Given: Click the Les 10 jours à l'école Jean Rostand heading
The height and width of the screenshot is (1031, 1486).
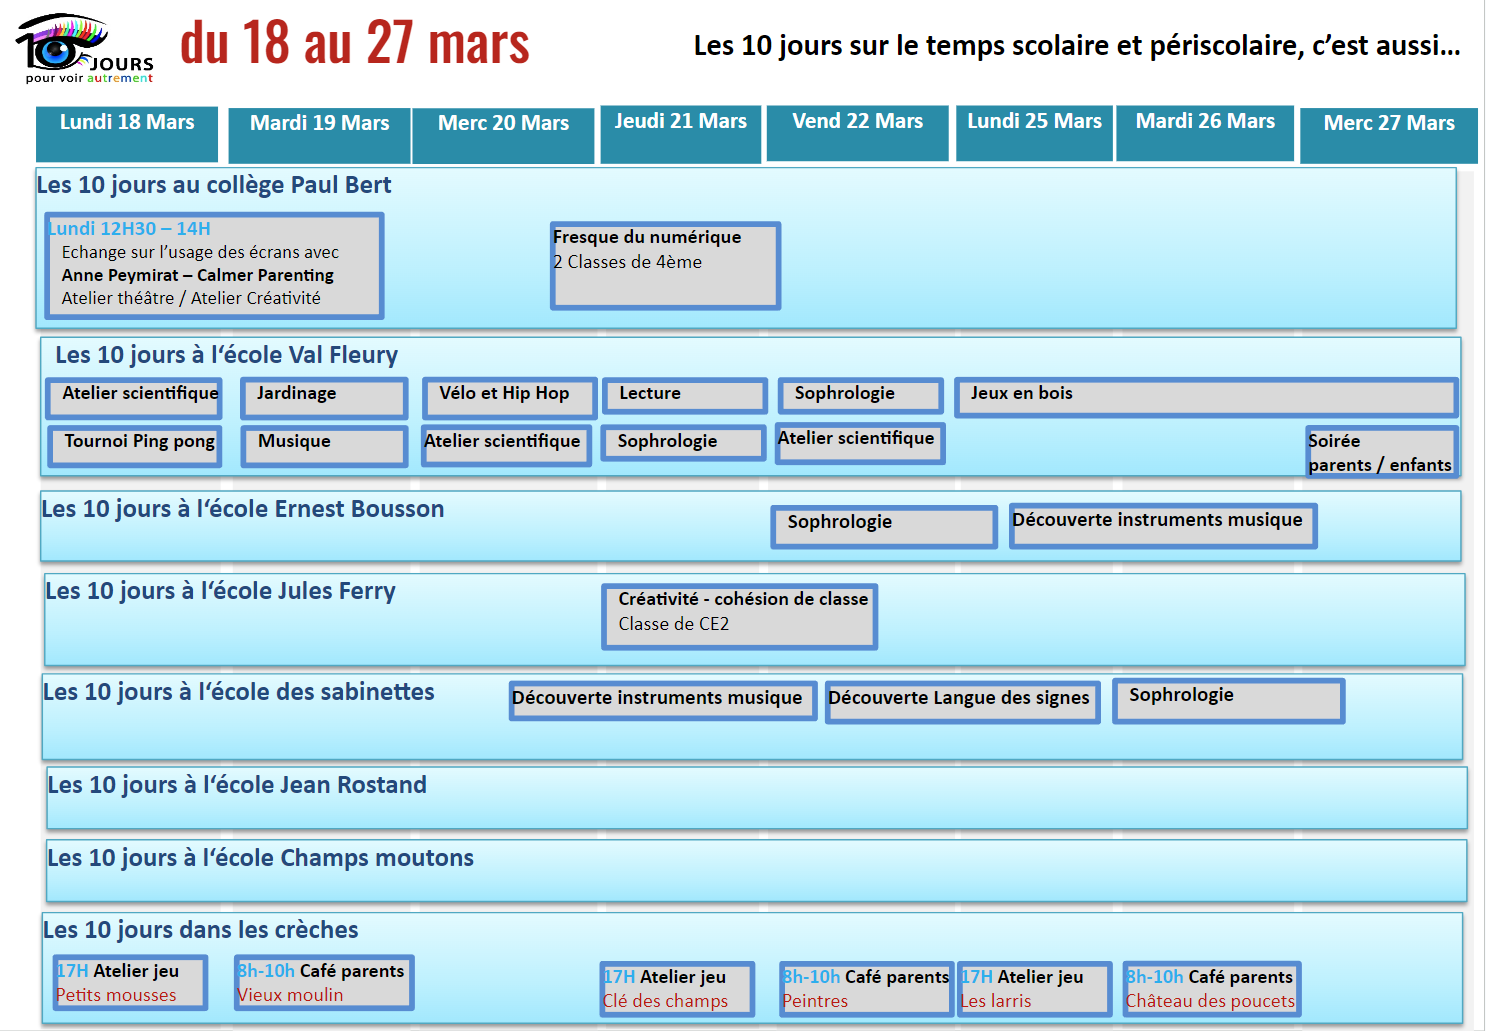Looking at the screenshot, I should tap(237, 785).
